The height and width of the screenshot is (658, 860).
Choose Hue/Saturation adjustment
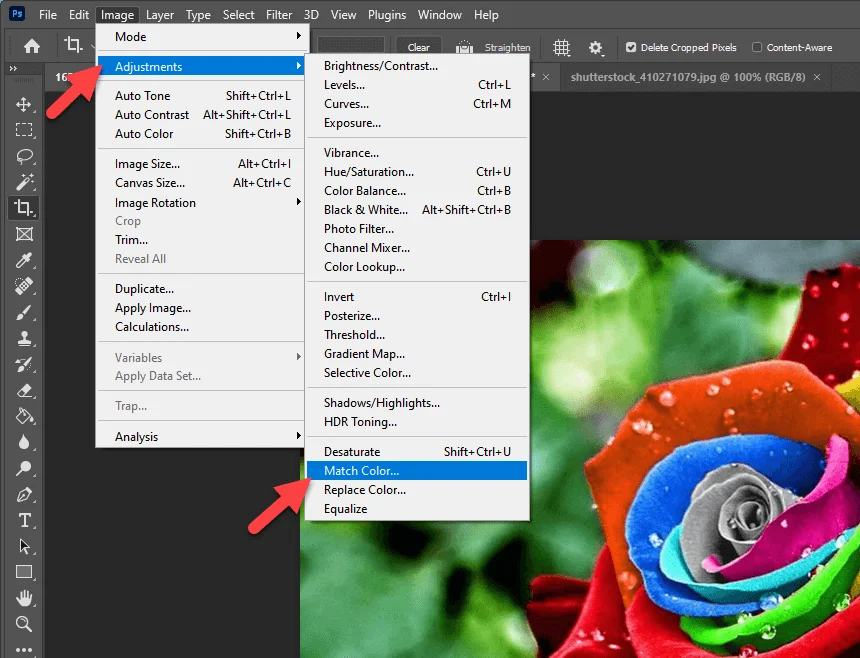[x=417, y=172]
